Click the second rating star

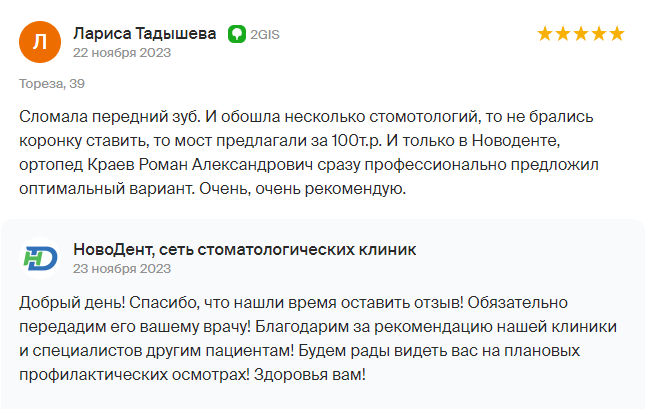[x=563, y=34]
